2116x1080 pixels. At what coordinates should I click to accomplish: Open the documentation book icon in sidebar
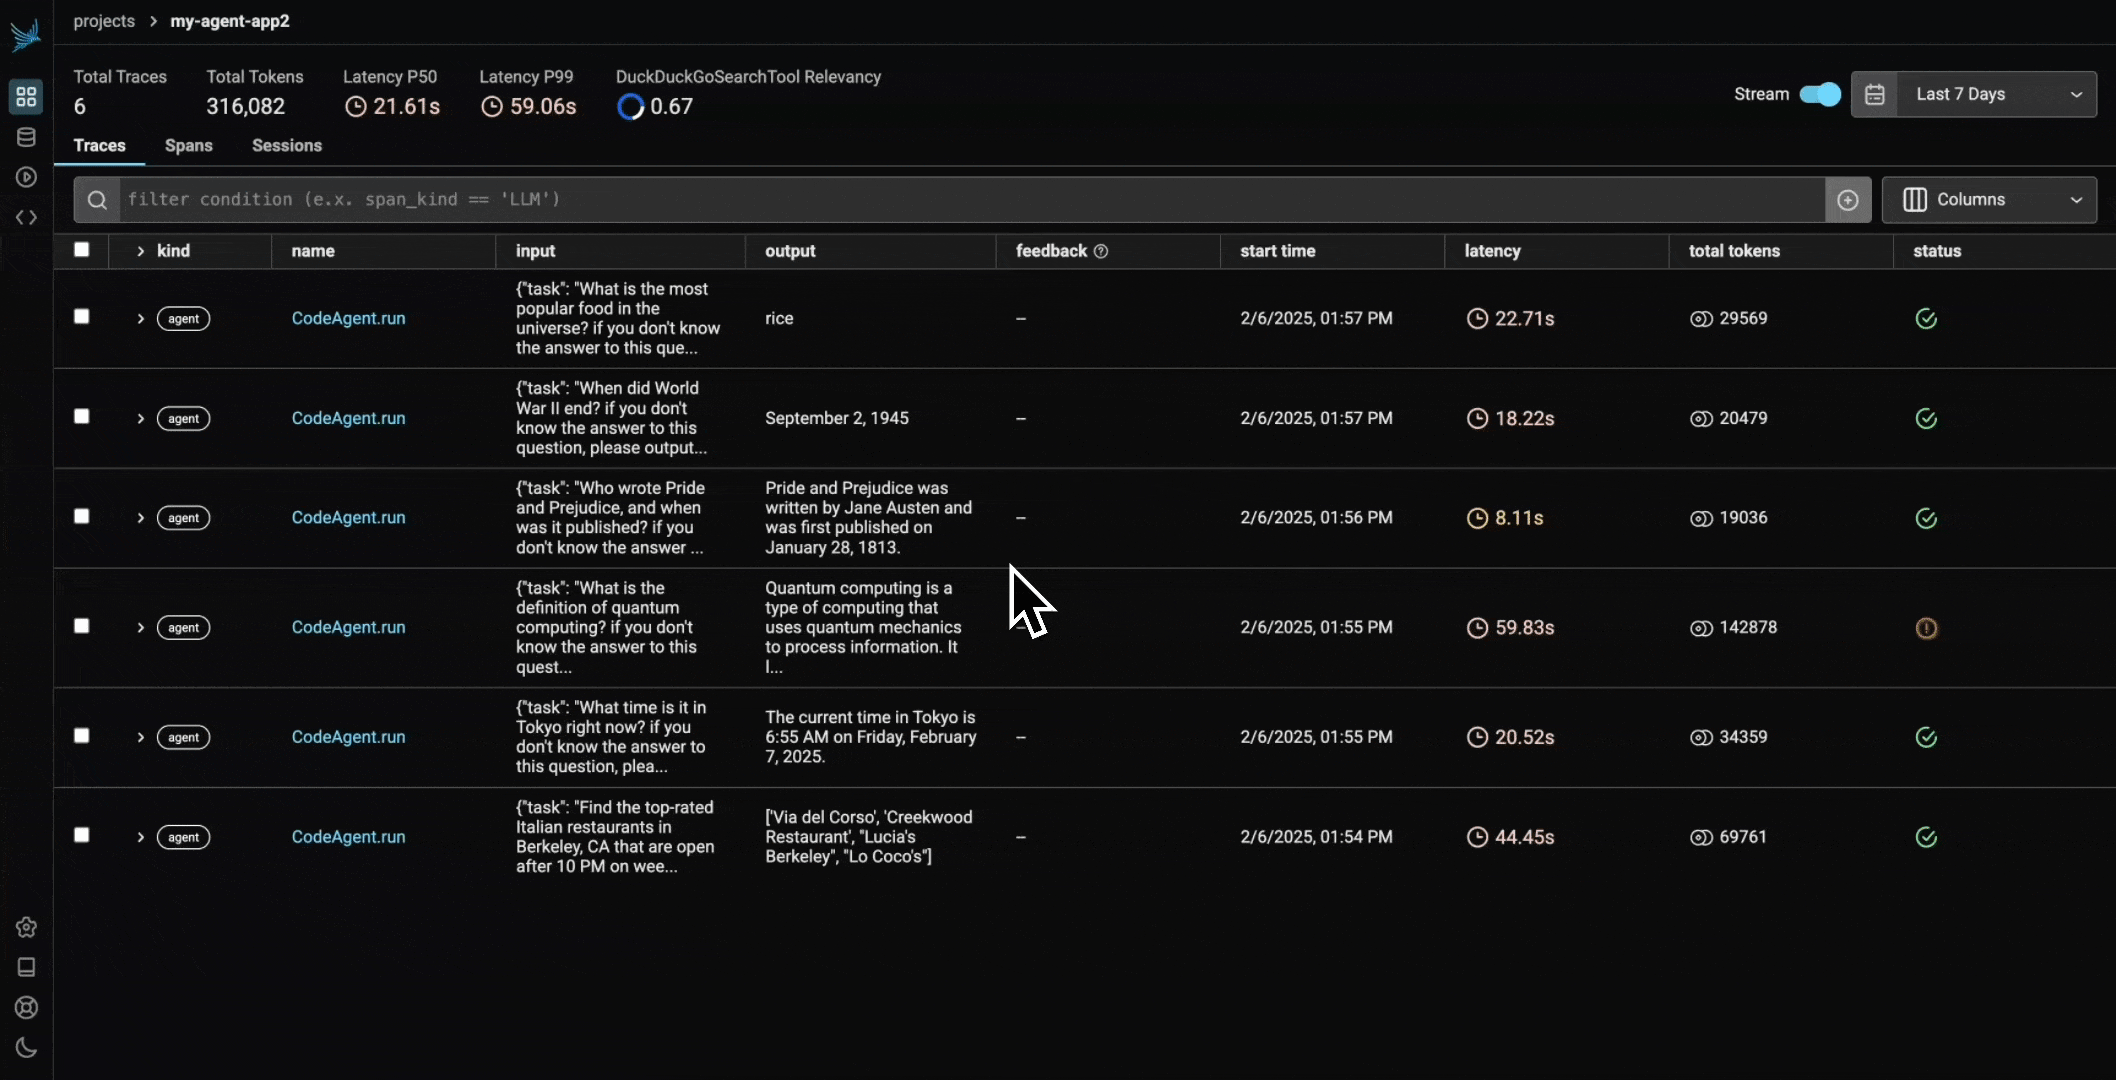coord(26,967)
